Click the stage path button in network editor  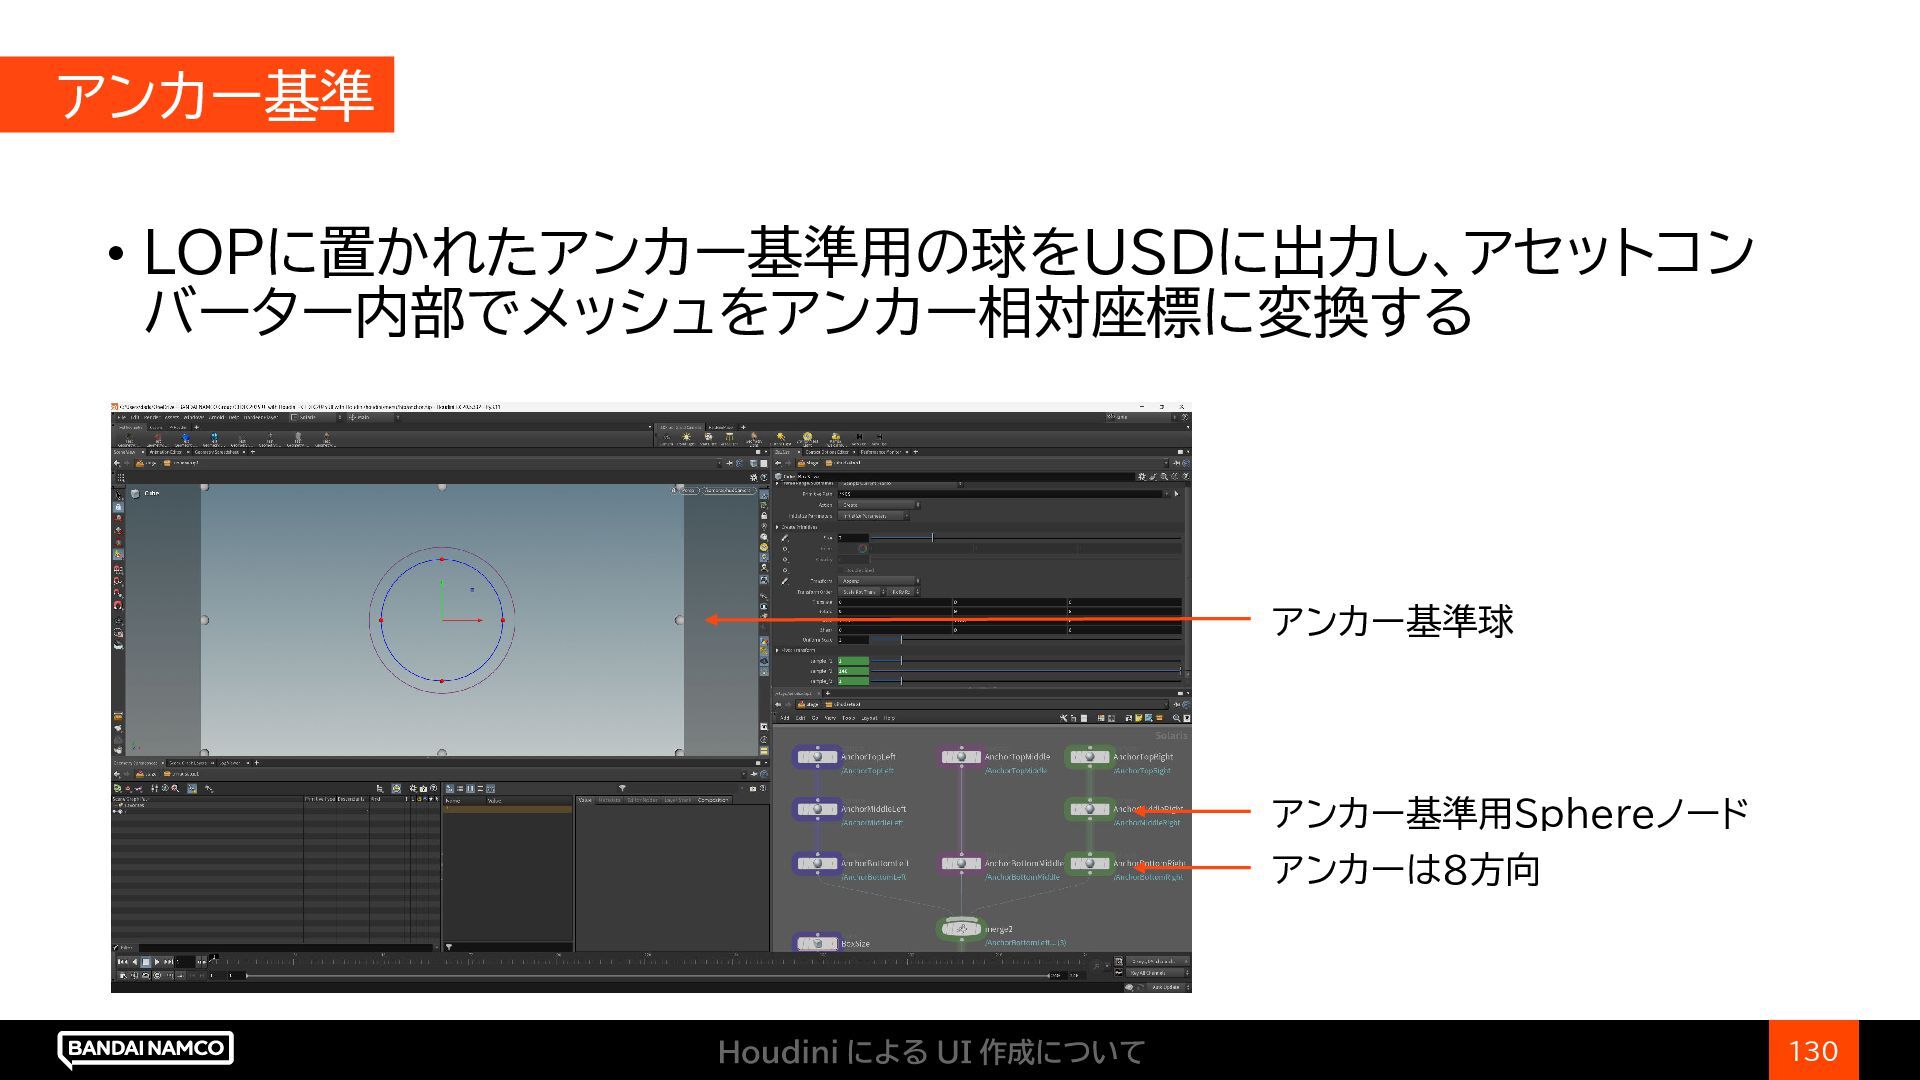[x=808, y=704]
